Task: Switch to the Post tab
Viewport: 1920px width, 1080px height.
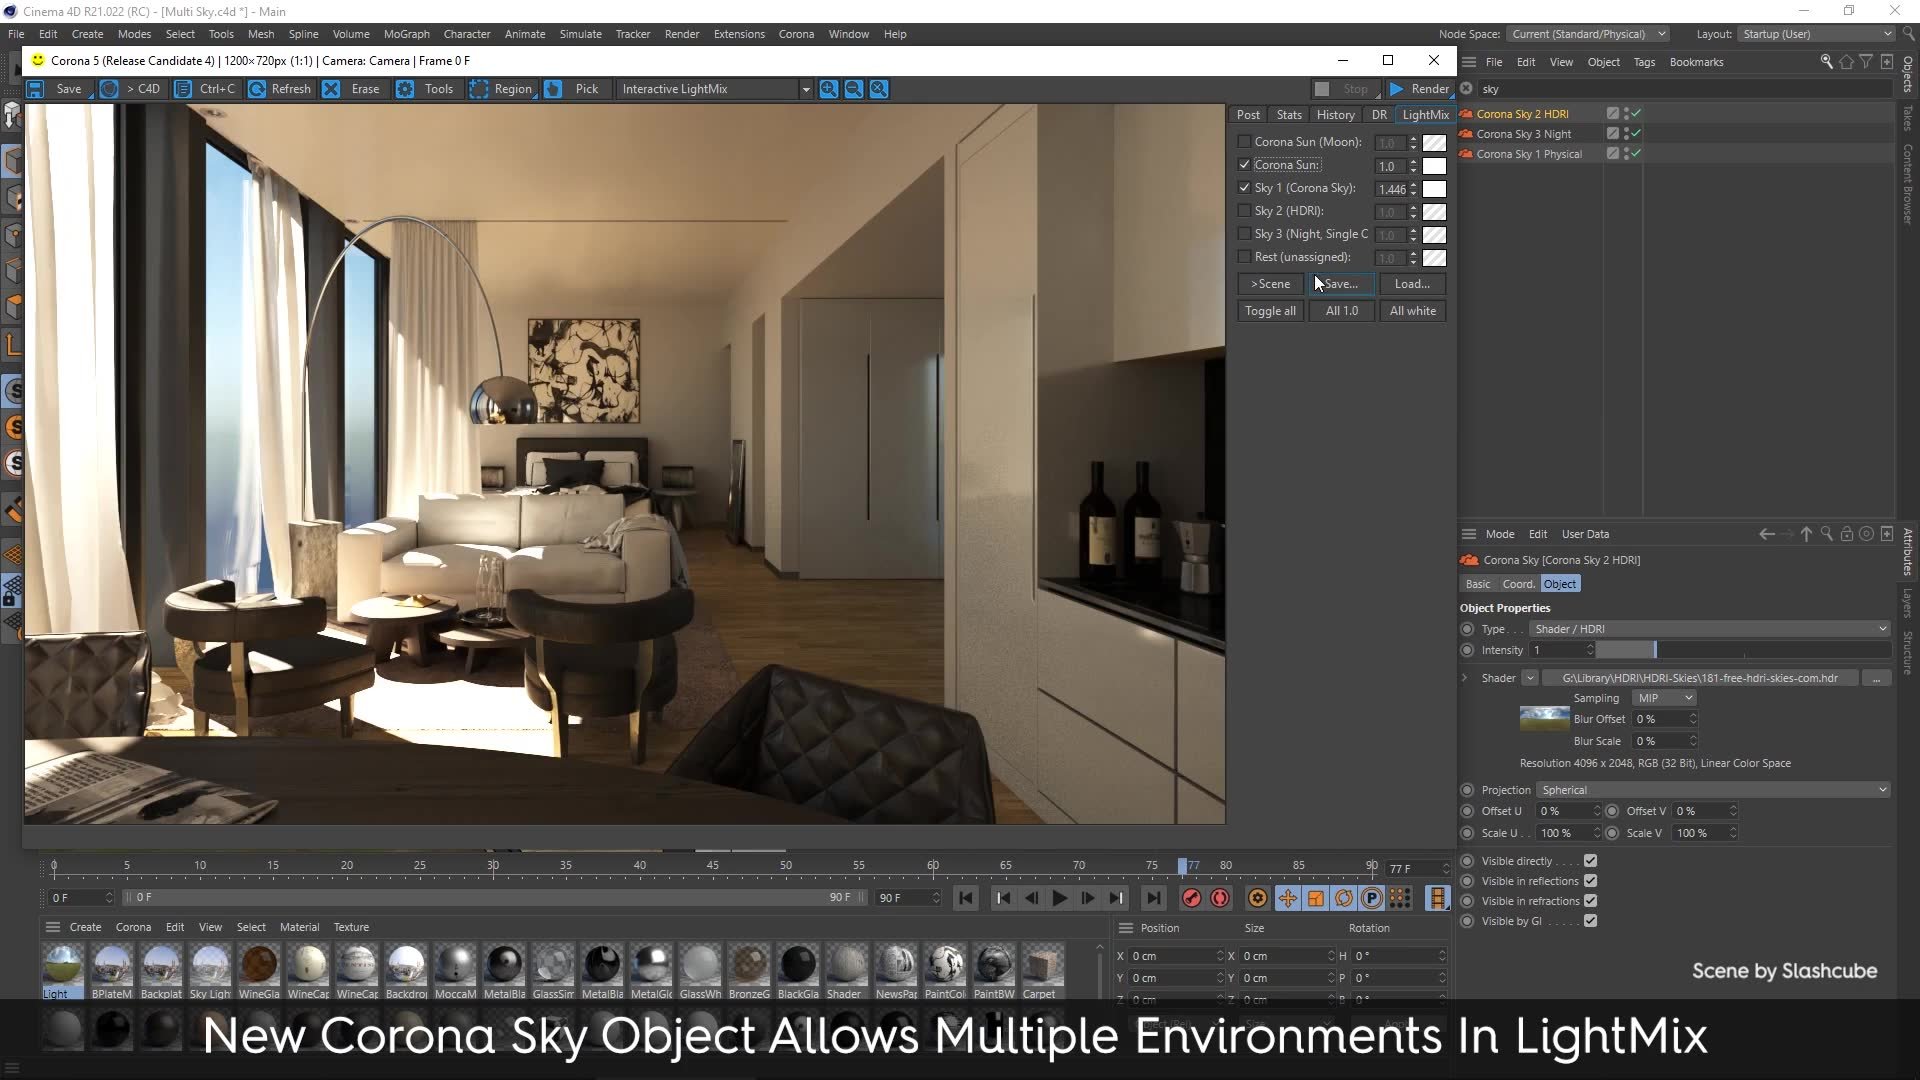Action: coord(1248,115)
